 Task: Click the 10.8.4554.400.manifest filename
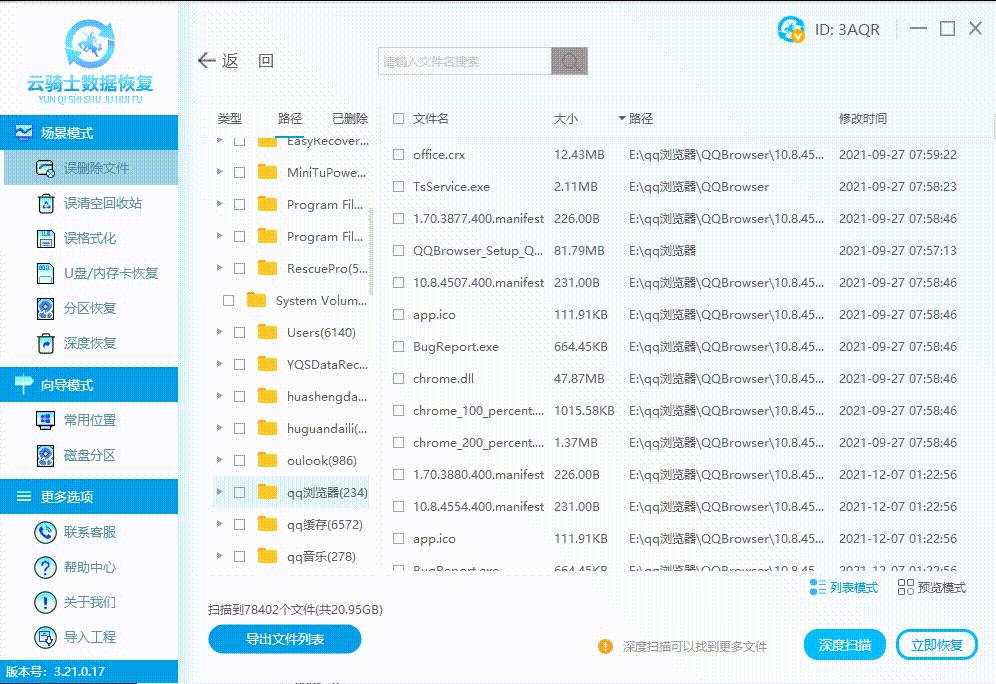tap(478, 506)
